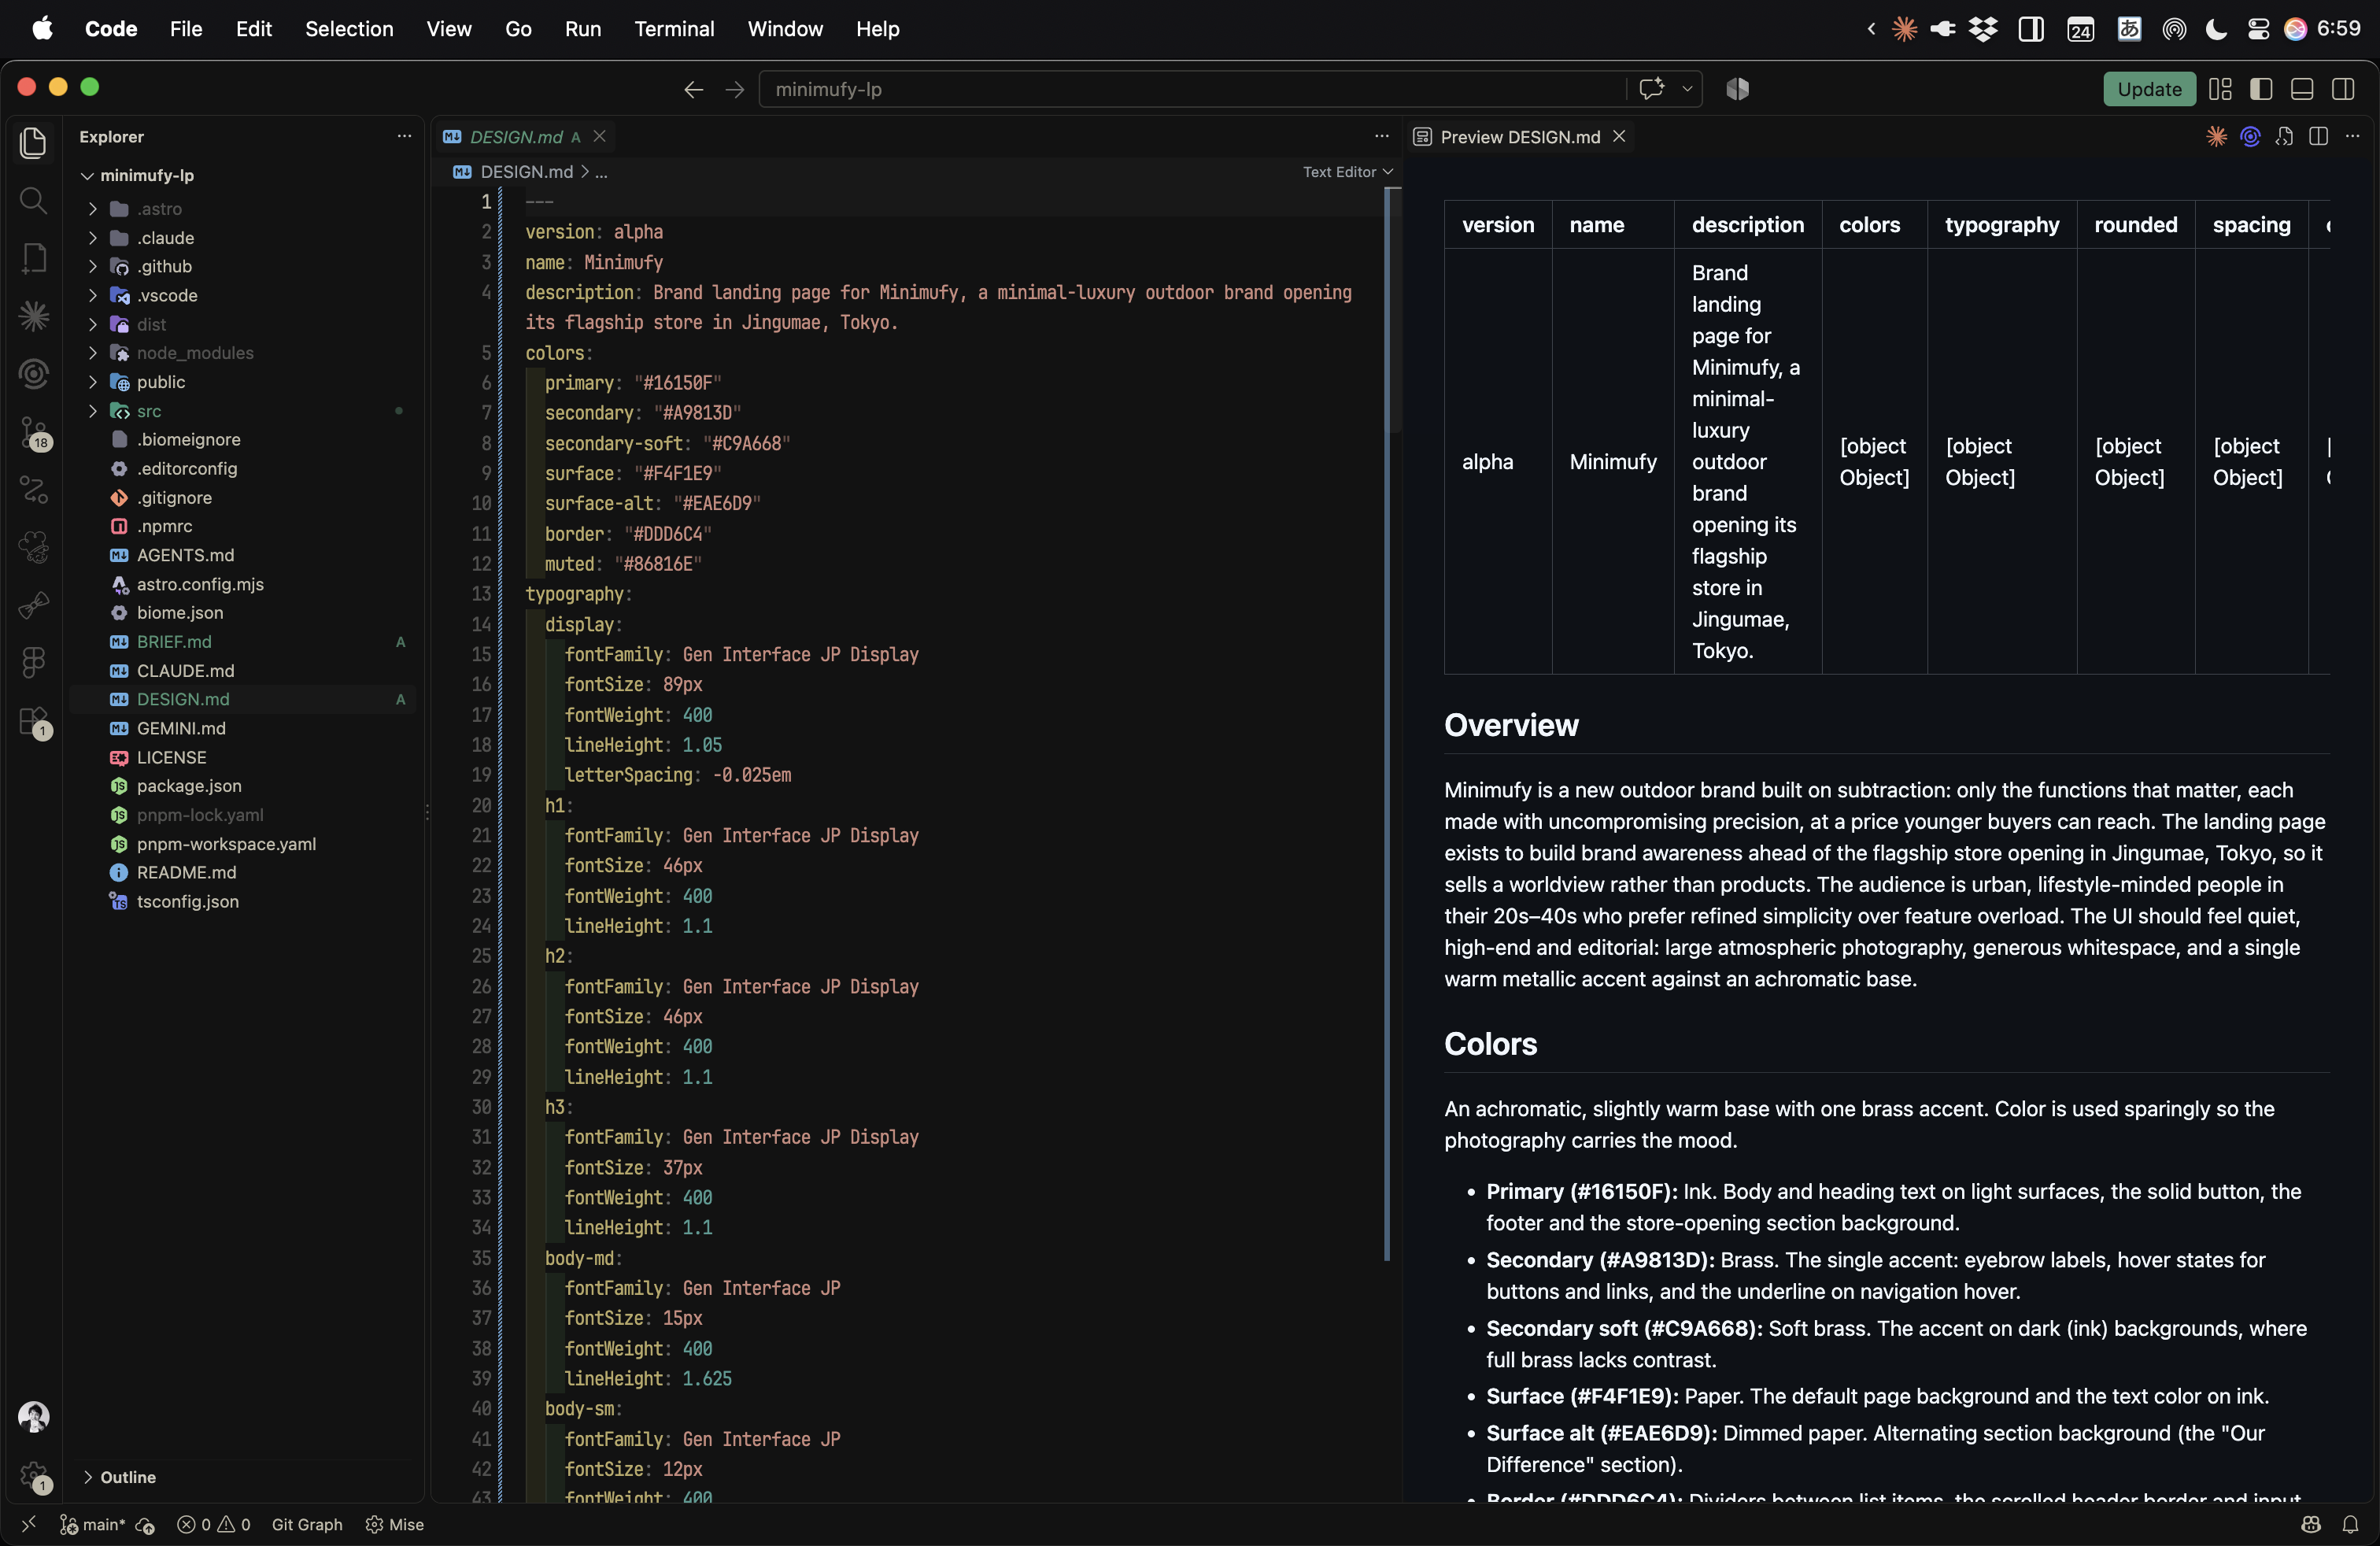Click the publish to cloud icon in status bar
This screenshot has height=1546, width=2380.
[146, 1525]
